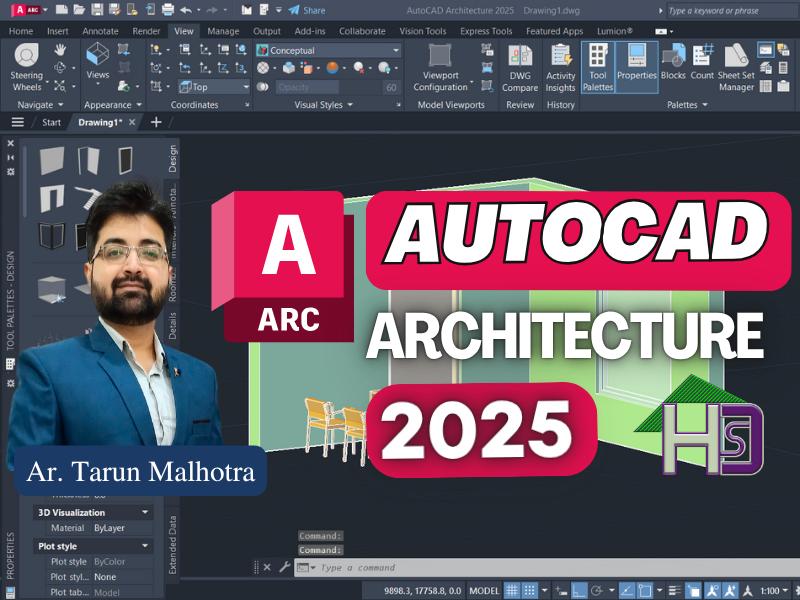The height and width of the screenshot is (600, 800).
Task: Click the Start tab near the drawing tabs
Action: tap(50, 121)
